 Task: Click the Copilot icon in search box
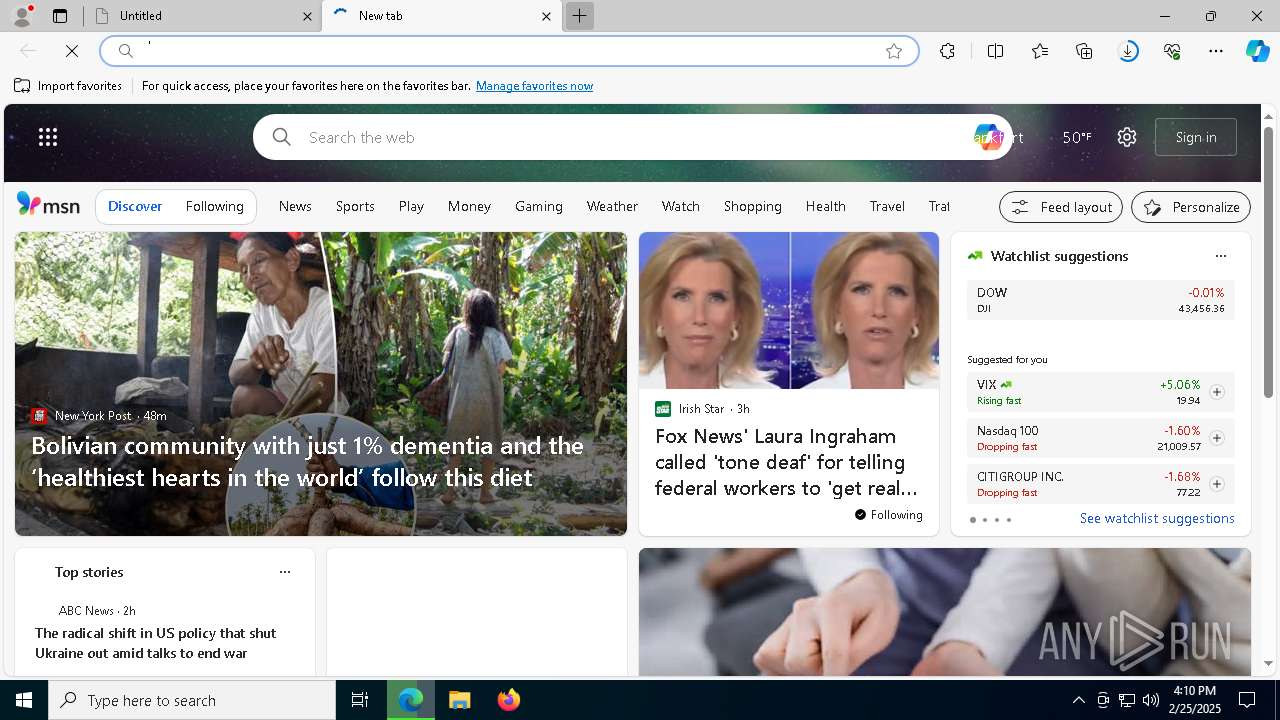[987, 137]
